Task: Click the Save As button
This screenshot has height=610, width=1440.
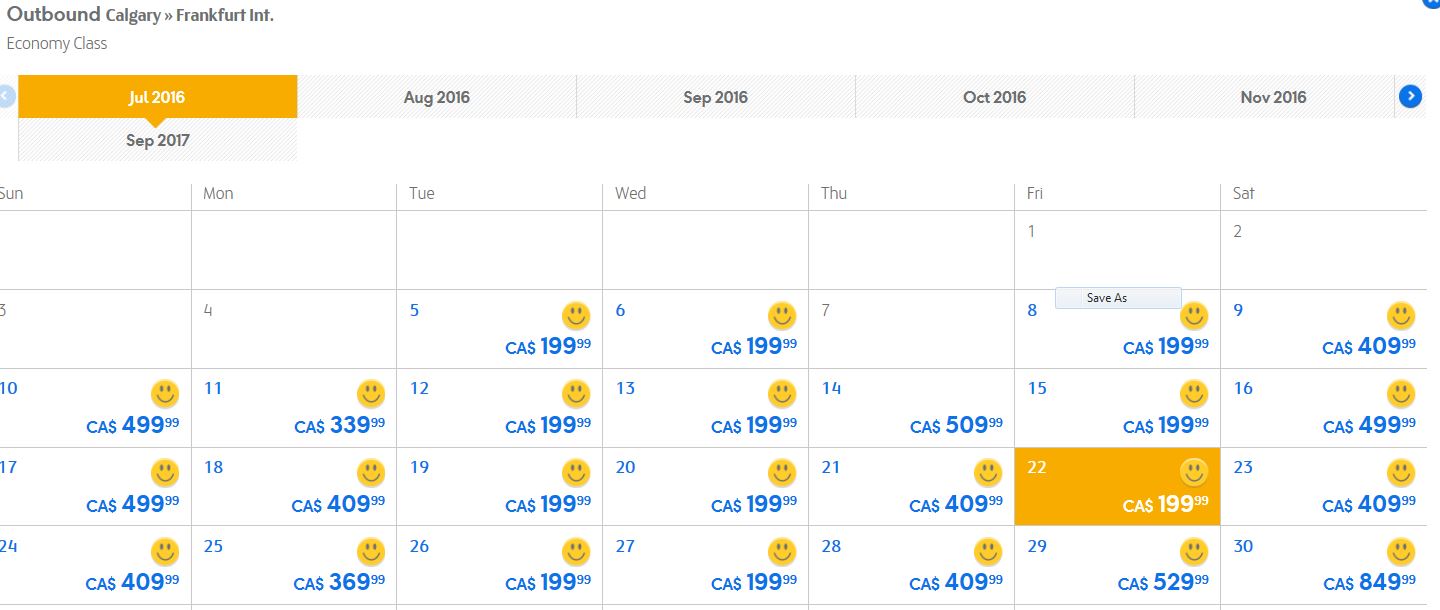Action: 1118,298
